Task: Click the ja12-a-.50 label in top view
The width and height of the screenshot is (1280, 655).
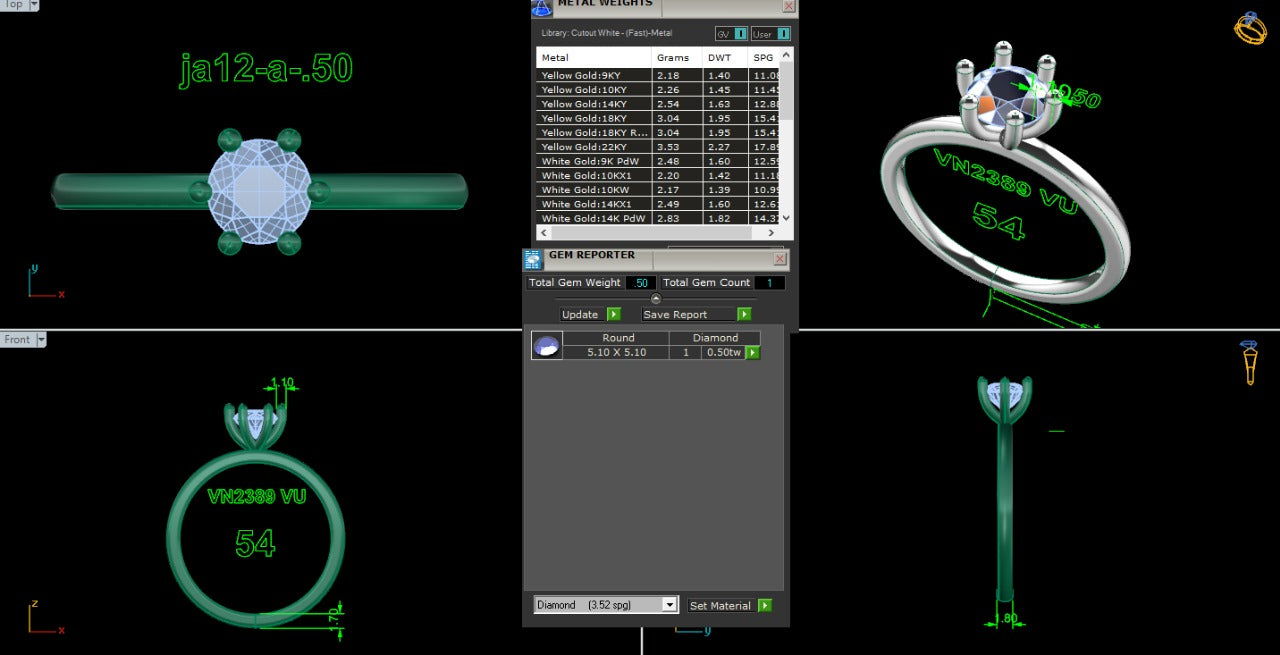Action: coord(266,69)
